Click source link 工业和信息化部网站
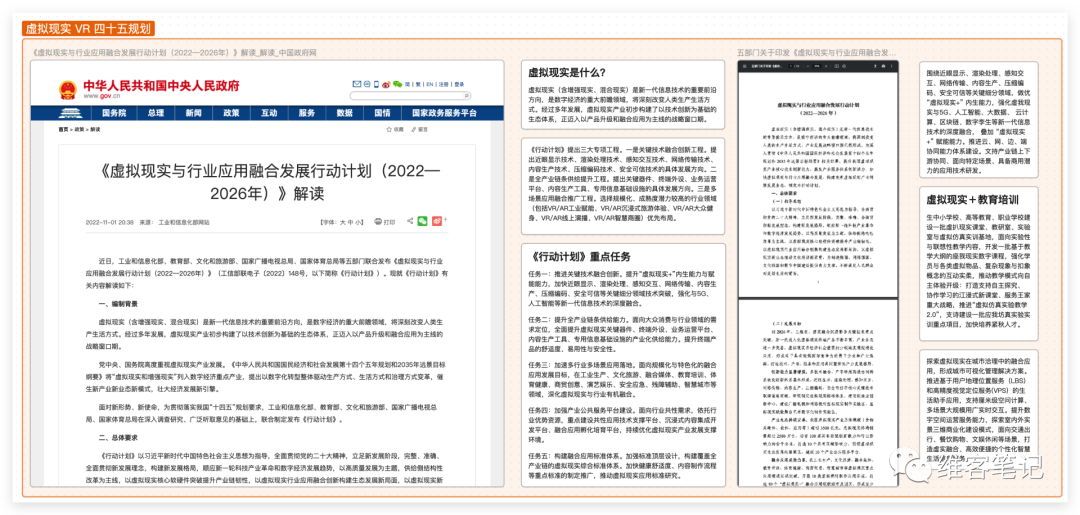 pos(184,222)
